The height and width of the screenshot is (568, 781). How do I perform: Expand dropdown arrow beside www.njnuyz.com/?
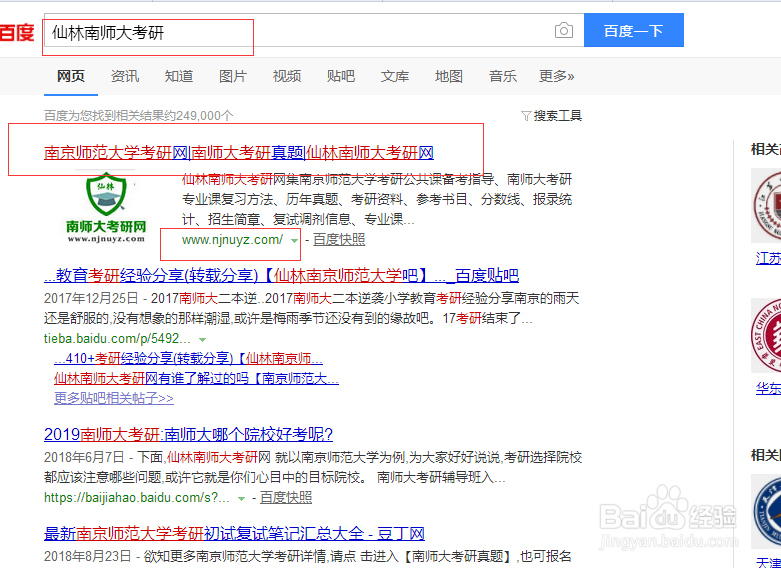(x=294, y=241)
